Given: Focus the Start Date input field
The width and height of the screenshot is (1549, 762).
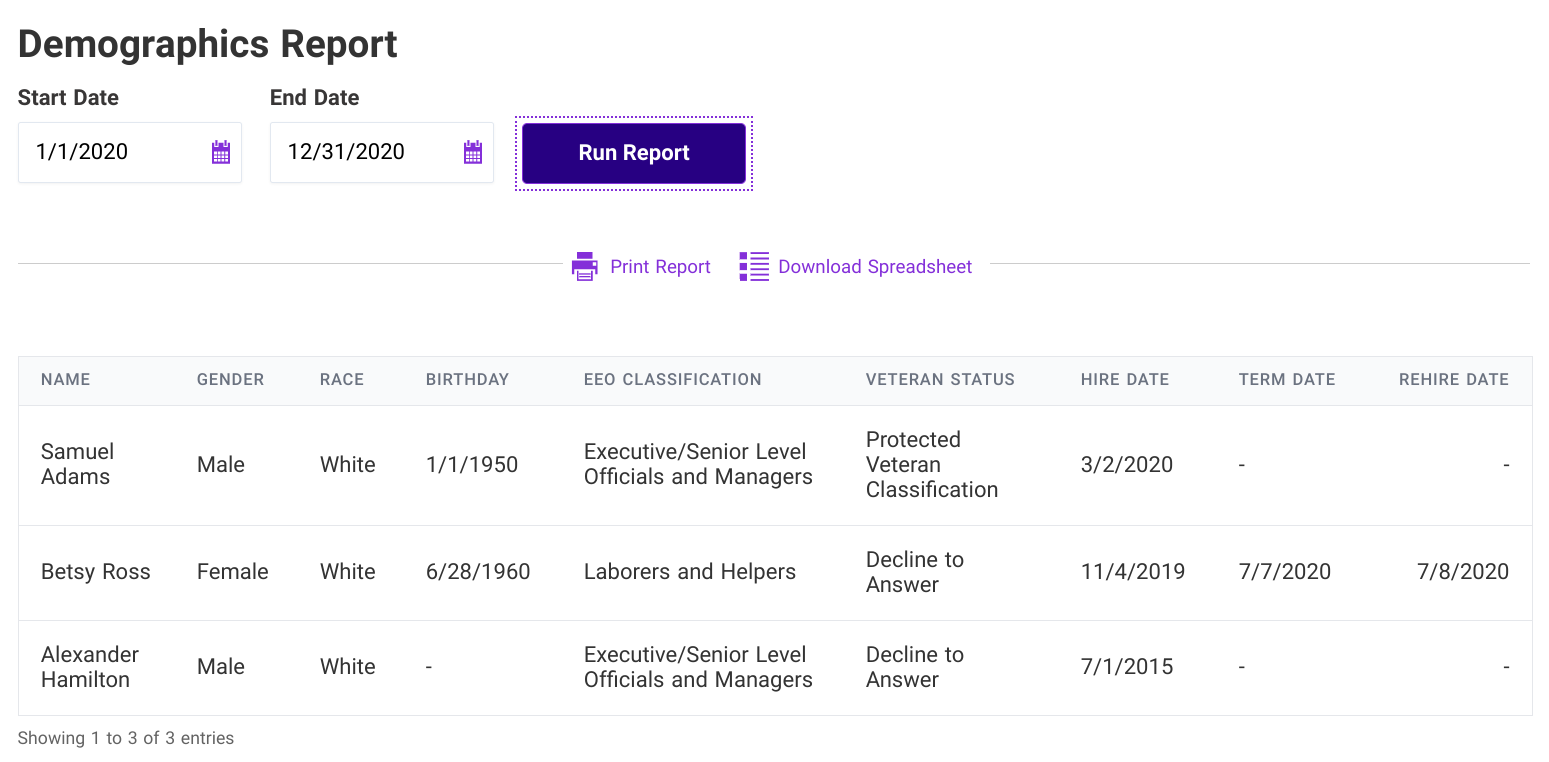Looking at the screenshot, I should tap(130, 152).
